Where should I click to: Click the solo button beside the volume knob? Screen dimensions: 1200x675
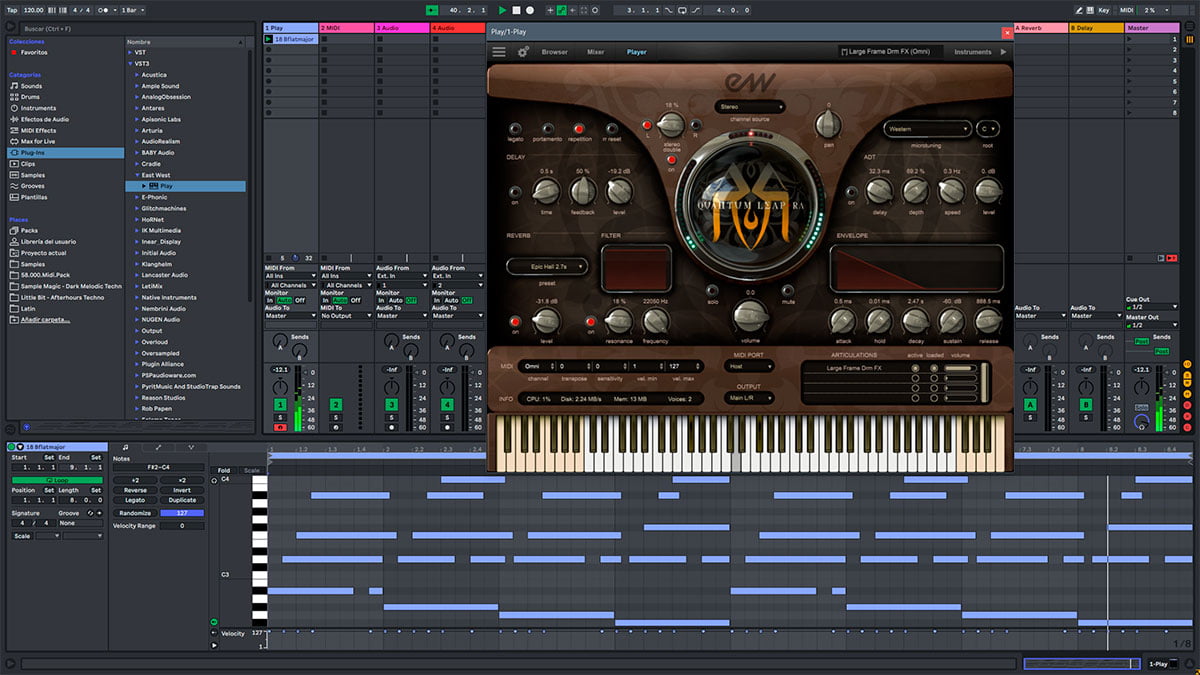click(x=713, y=290)
